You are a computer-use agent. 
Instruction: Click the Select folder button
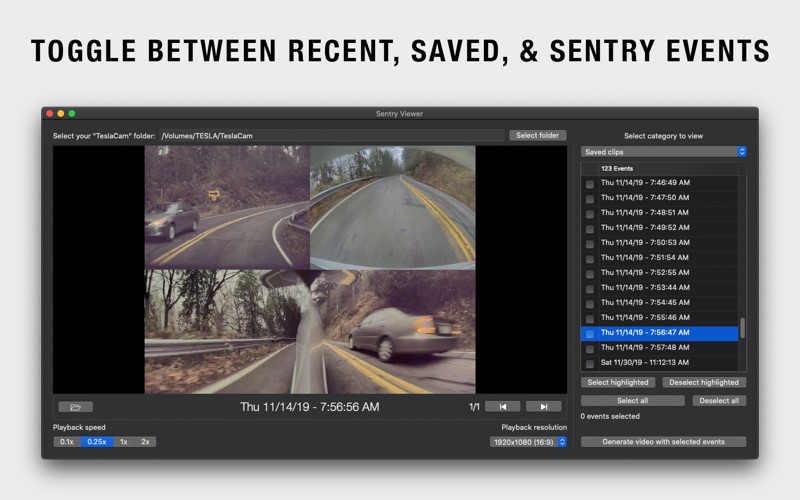pos(537,135)
